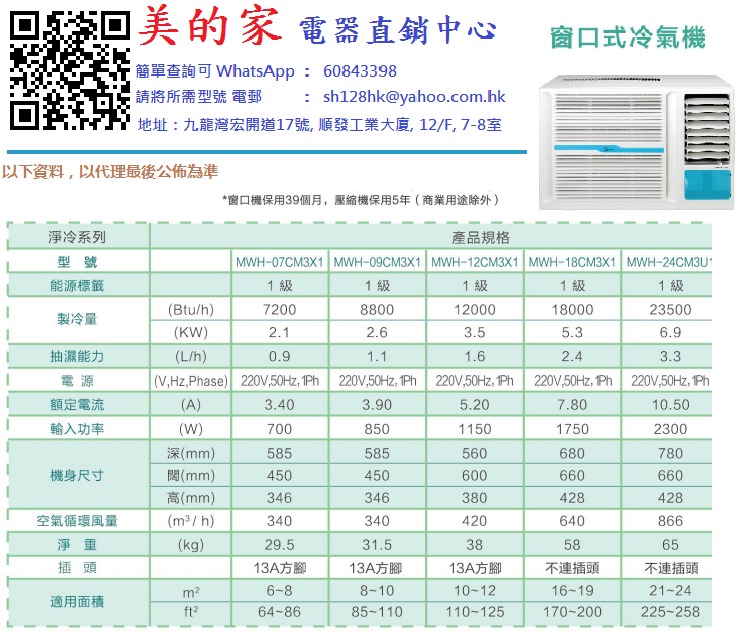Click model MWH-07CM3X1 column header
Image resolution: width=740 pixels, height=639 pixels.
click(279, 262)
